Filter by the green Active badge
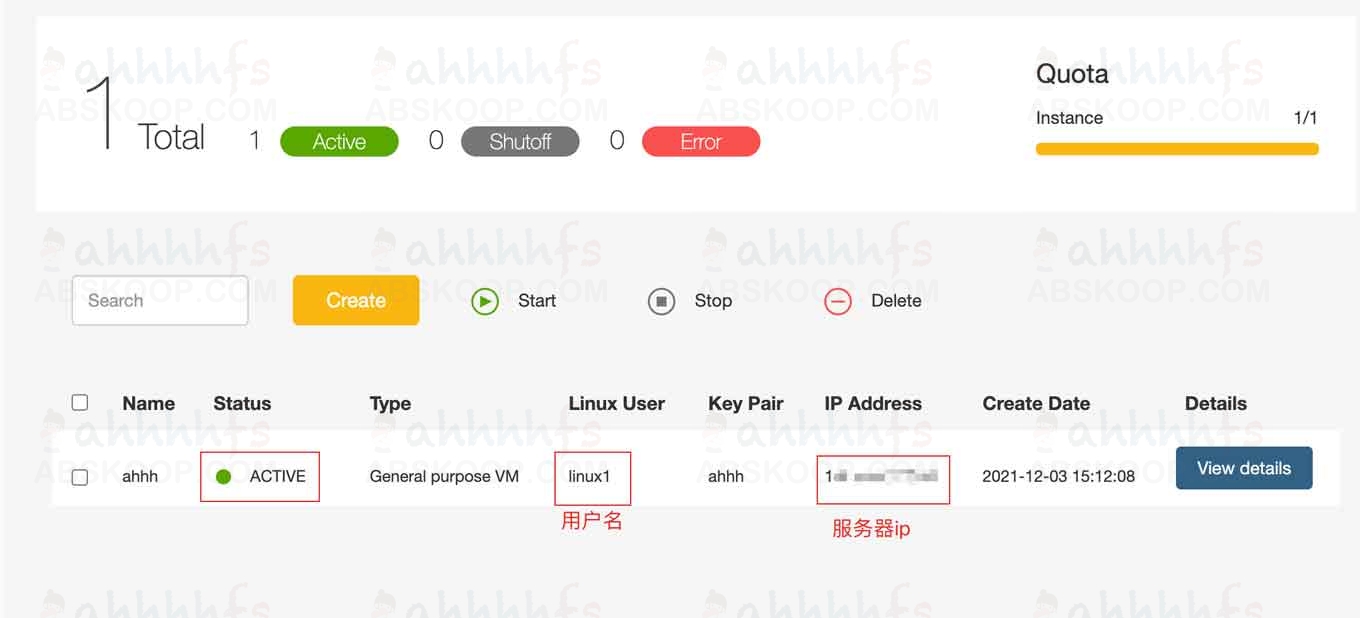 click(x=339, y=142)
